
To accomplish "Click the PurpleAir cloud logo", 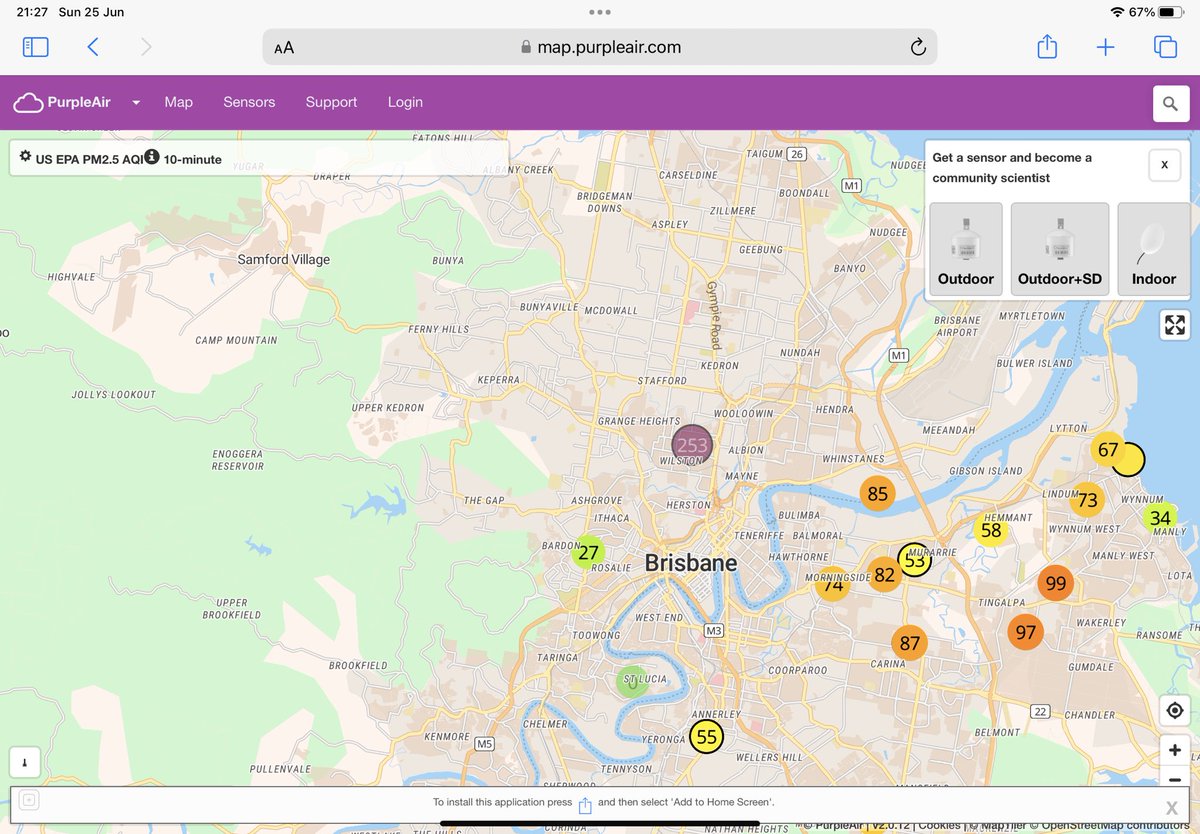I will pos(28,102).
